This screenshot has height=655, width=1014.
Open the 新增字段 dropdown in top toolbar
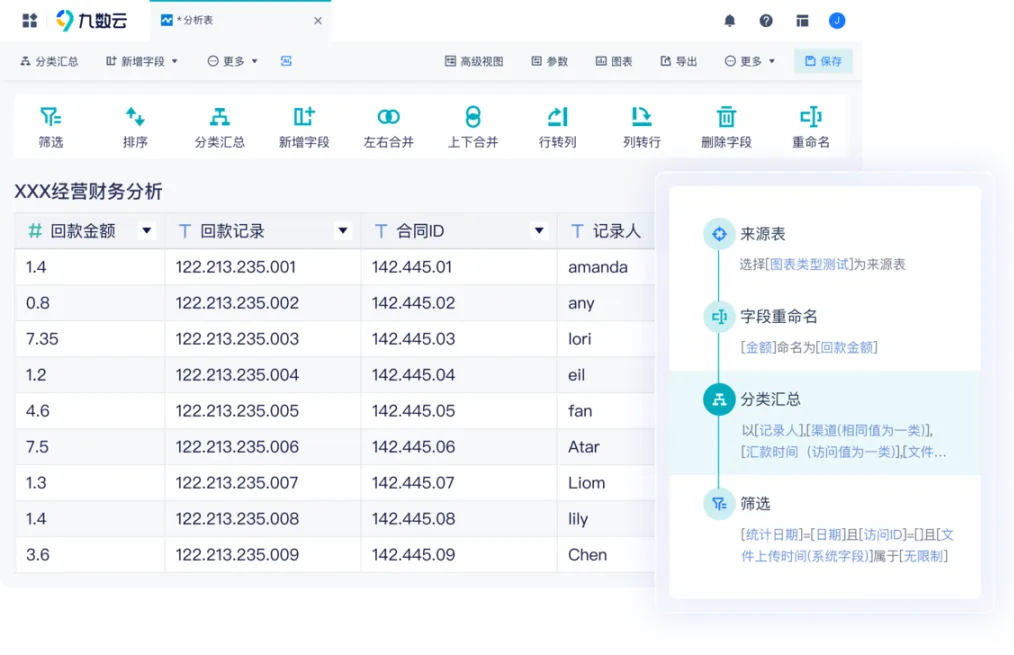(x=142, y=61)
